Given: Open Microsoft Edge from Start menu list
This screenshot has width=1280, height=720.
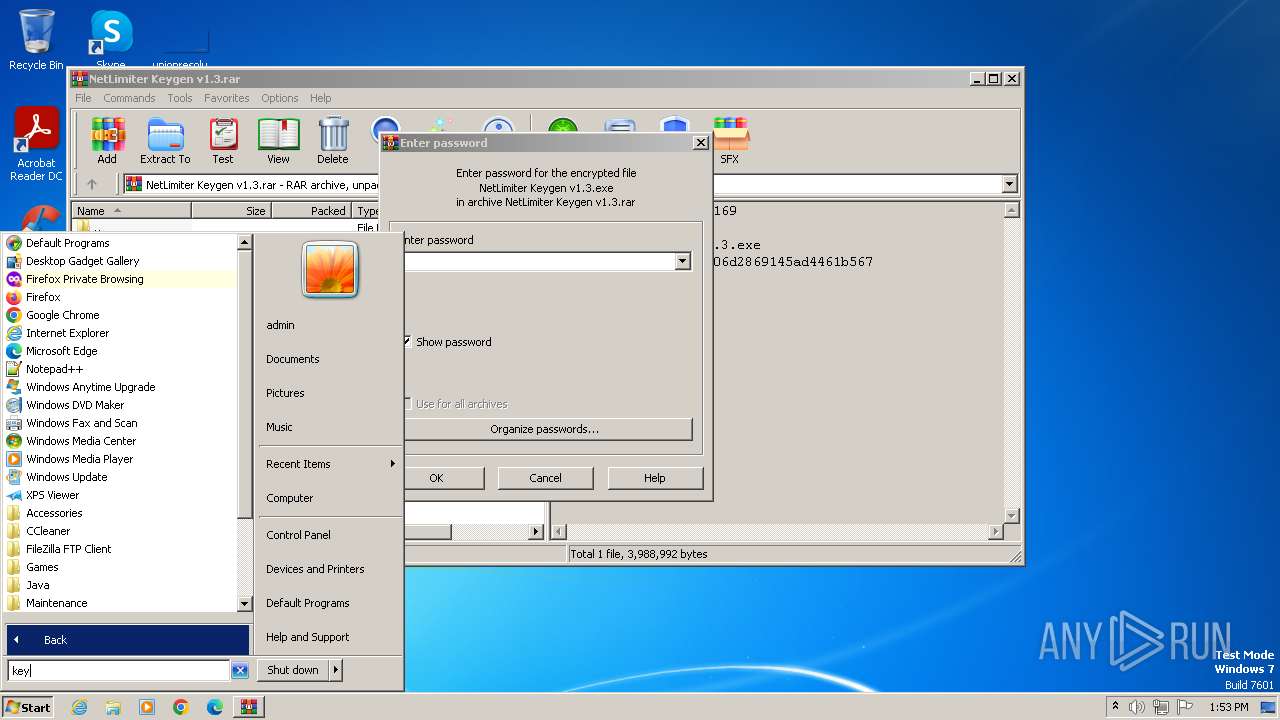Looking at the screenshot, I should tap(121, 351).
